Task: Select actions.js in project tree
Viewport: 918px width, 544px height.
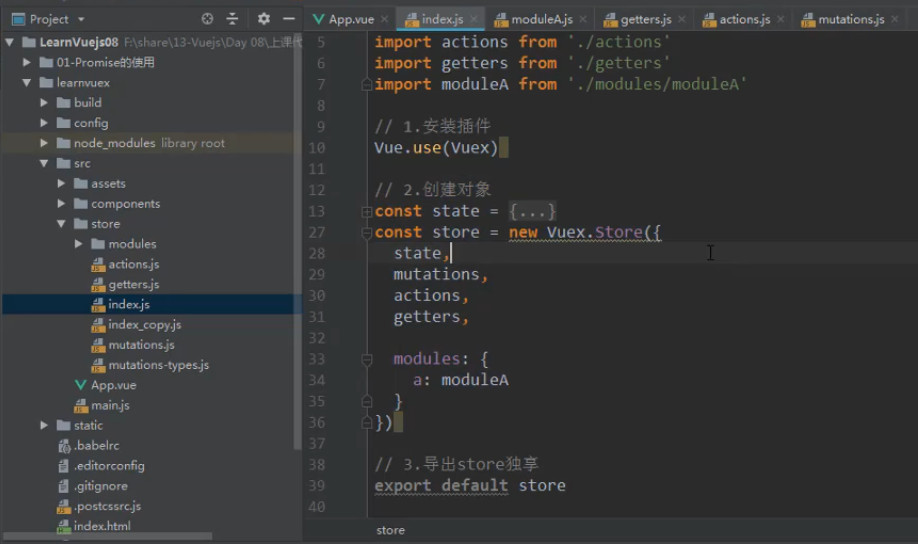Action: (133, 264)
